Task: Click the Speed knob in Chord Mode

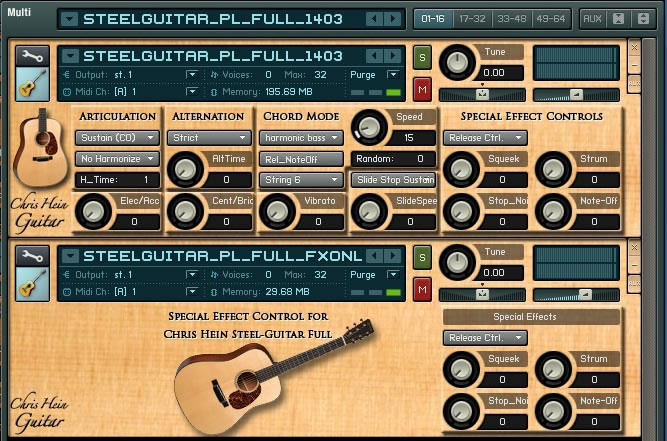Action: pyautogui.click(x=369, y=128)
